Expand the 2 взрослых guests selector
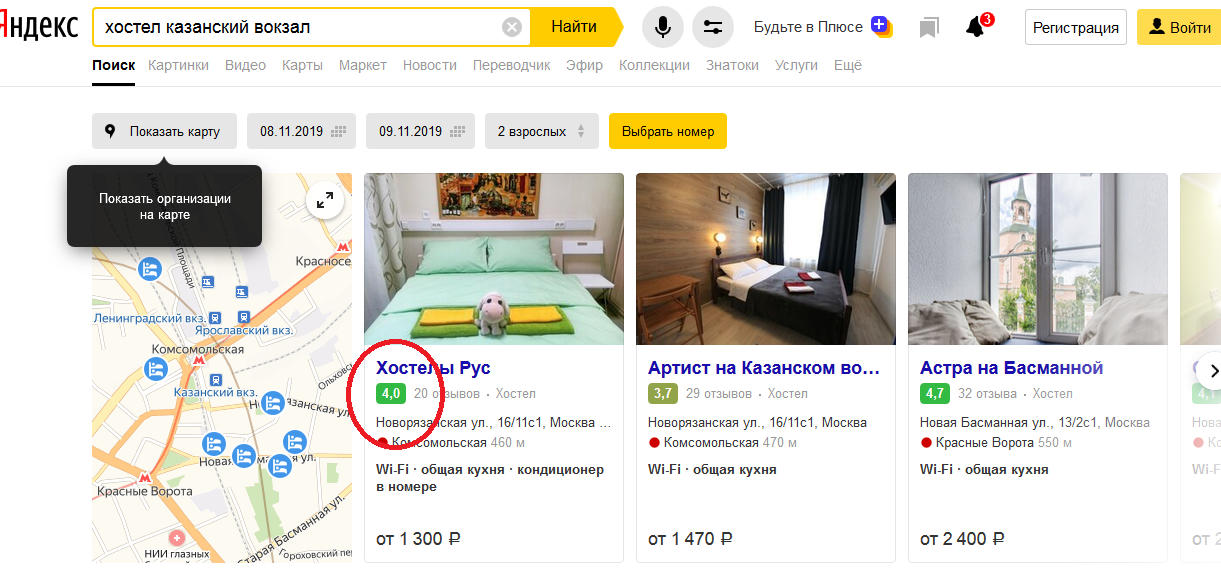The width and height of the screenshot is (1221, 572). point(541,131)
